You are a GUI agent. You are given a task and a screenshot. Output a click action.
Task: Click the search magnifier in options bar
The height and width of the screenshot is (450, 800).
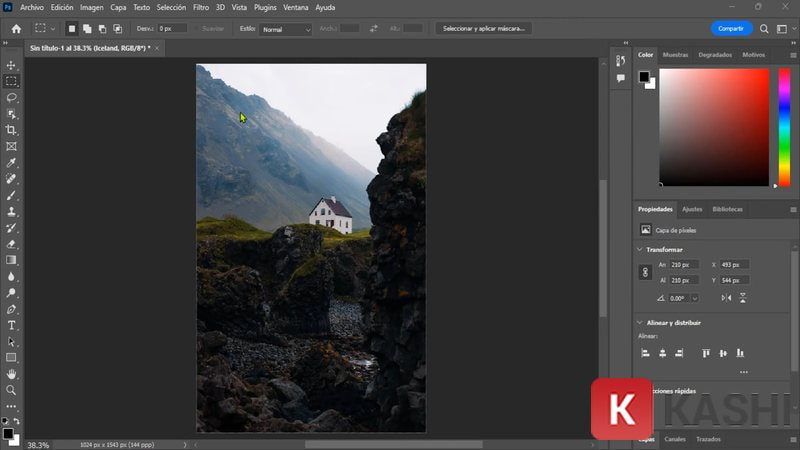tap(764, 29)
